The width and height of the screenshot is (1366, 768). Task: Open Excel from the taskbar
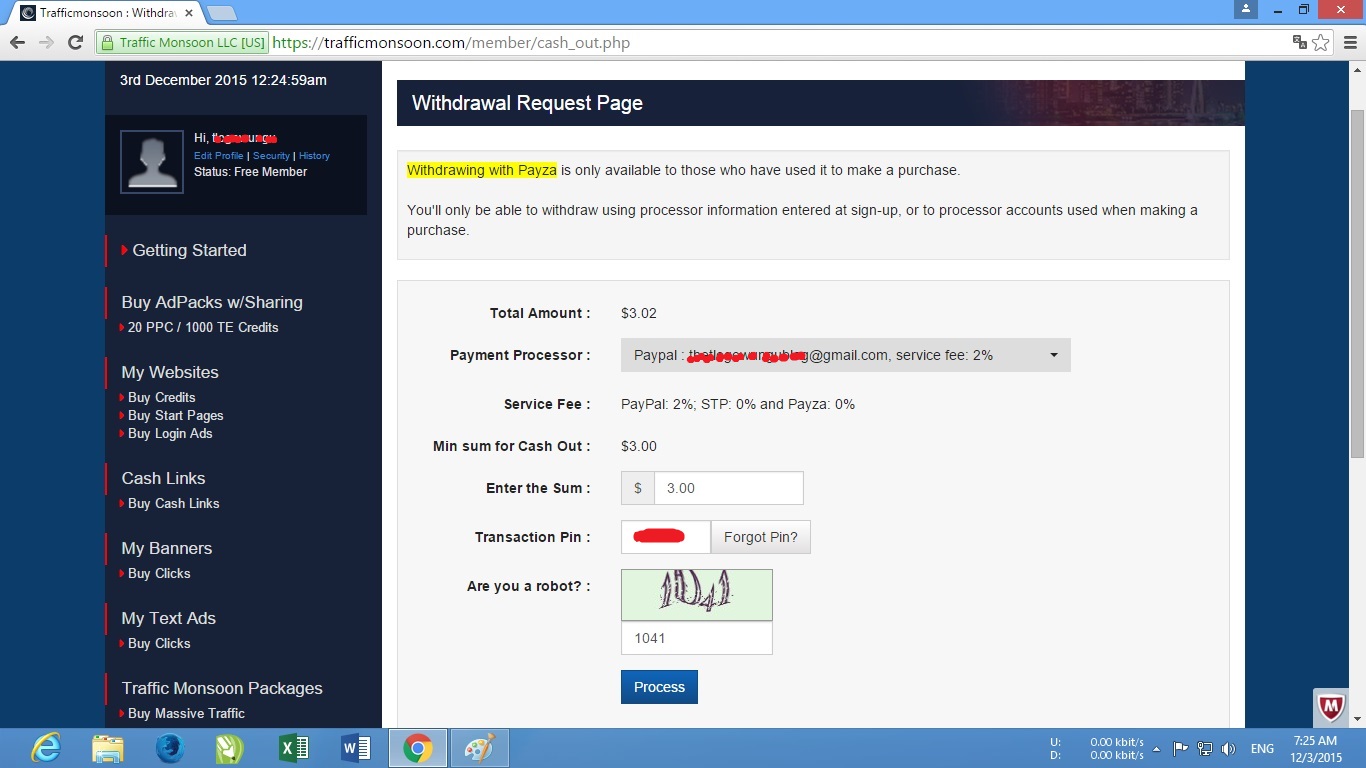294,748
